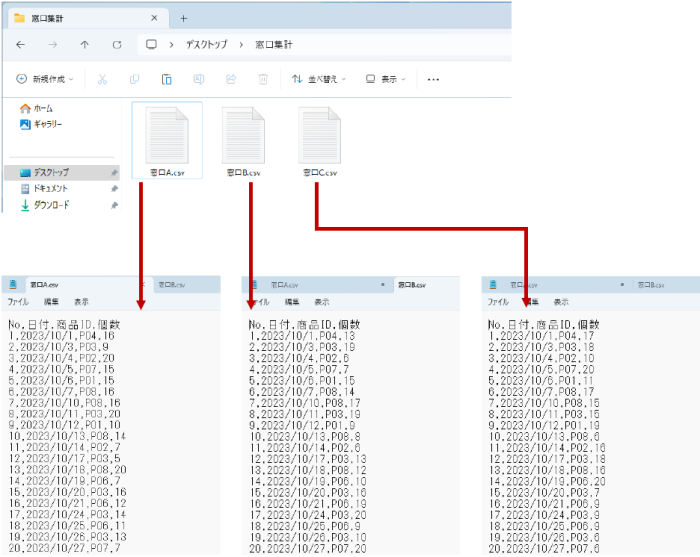Open 編集 menu in the 窓口A.csv Notepad
This screenshot has width=700, height=557.
point(51,301)
